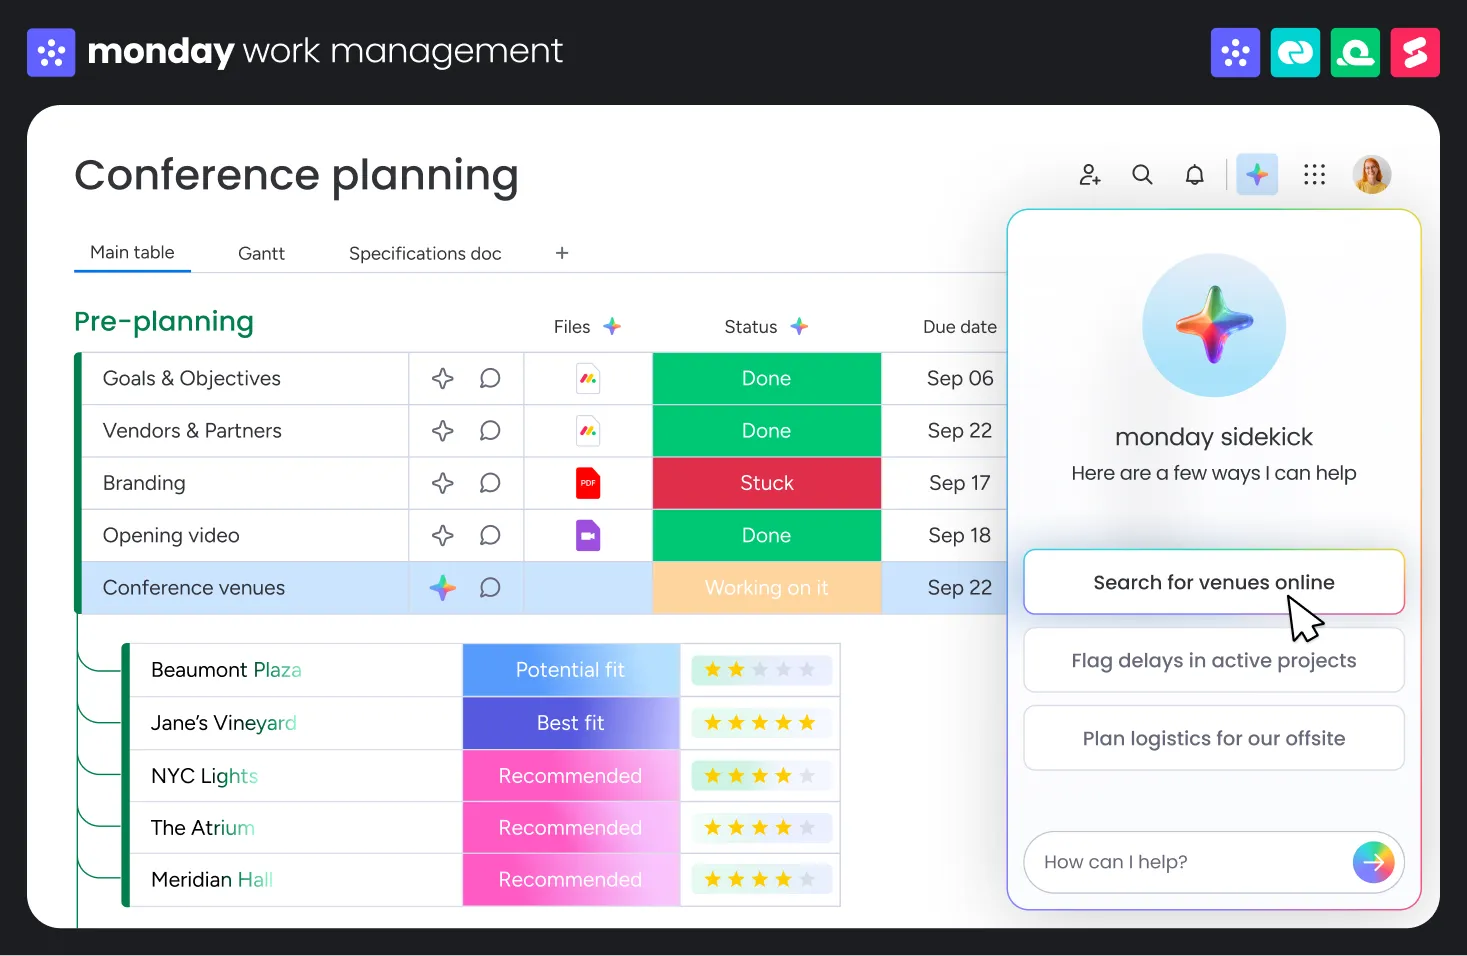1467x956 pixels.
Task: Click Conference planning board title
Action: click(x=297, y=175)
